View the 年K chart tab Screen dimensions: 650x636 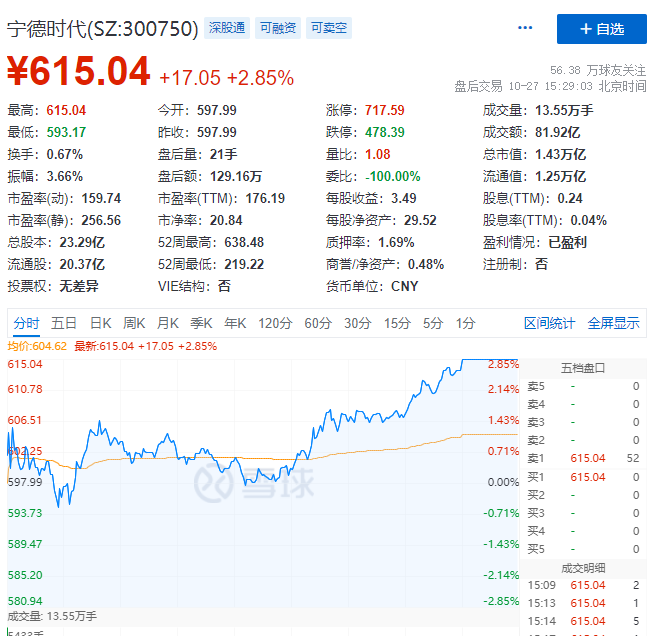point(235,323)
